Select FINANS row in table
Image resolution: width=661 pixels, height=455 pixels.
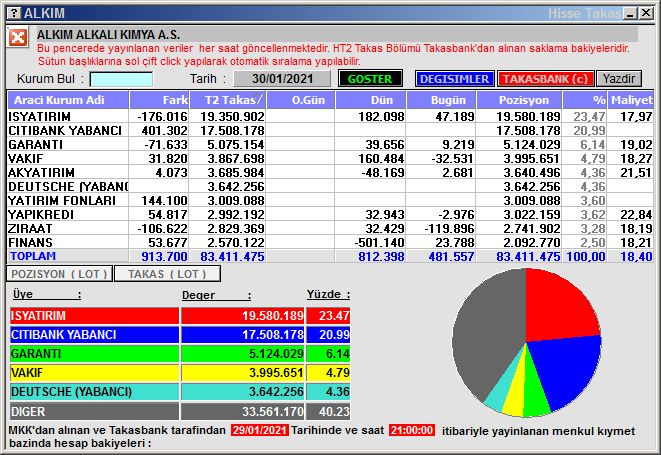[x=330, y=242]
